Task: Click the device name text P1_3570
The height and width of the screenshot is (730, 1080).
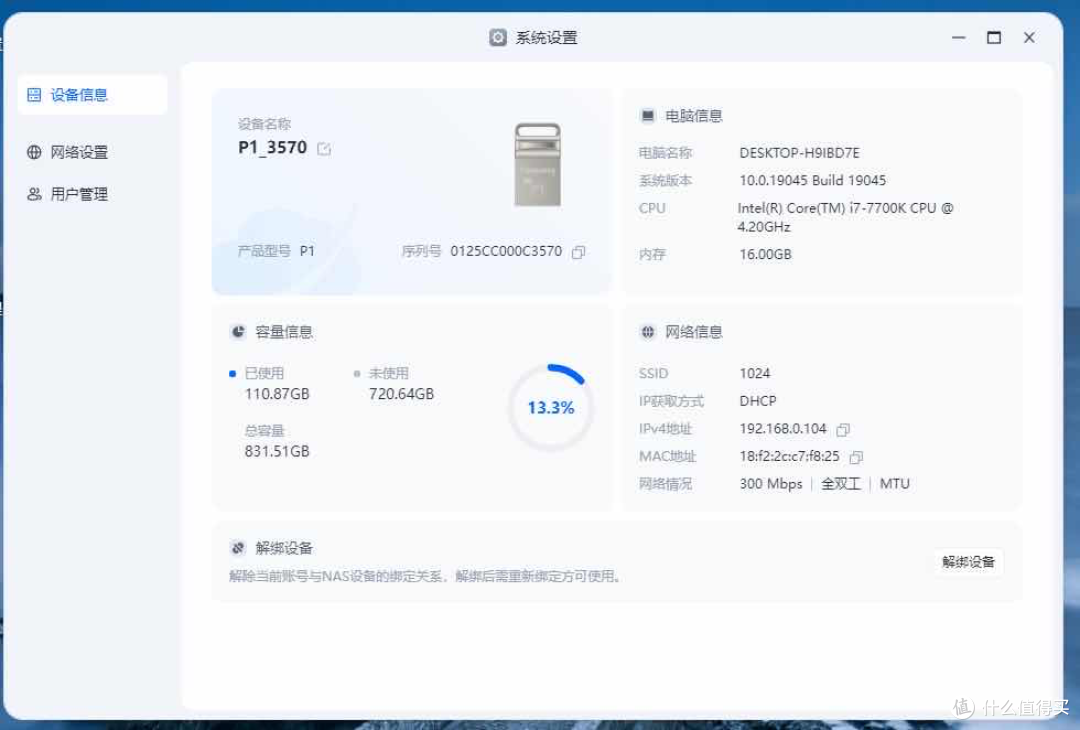Action: point(273,147)
